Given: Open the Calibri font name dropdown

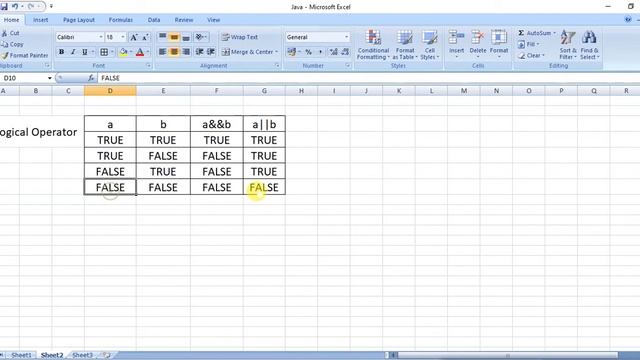Looking at the screenshot, I should (101, 37).
